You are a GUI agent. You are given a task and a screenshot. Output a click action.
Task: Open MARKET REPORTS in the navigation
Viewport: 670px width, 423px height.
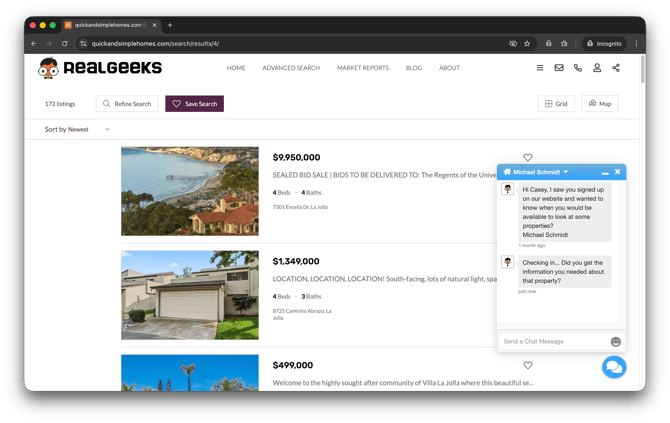pos(363,68)
